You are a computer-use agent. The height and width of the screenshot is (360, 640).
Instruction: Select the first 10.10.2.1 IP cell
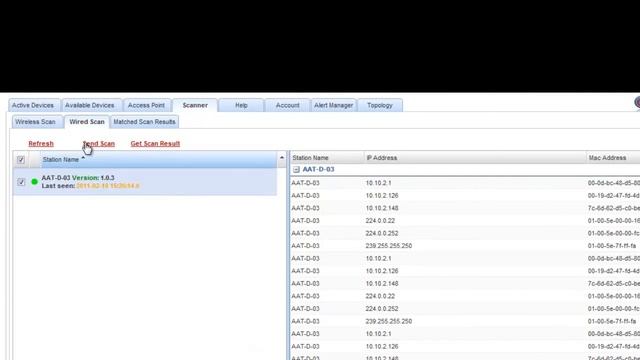(x=378, y=183)
